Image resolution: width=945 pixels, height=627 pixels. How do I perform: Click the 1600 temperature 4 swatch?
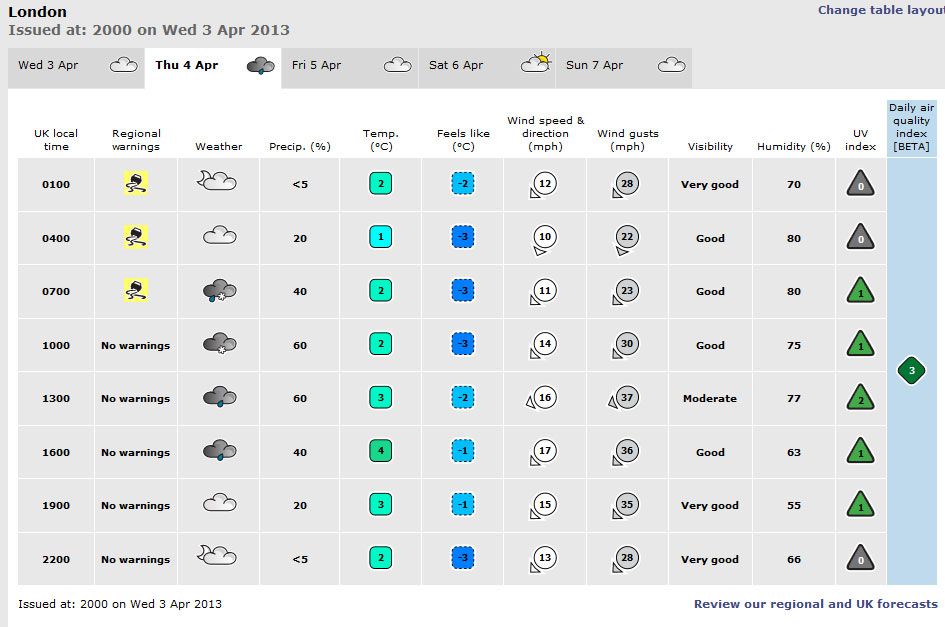(379, 452)
